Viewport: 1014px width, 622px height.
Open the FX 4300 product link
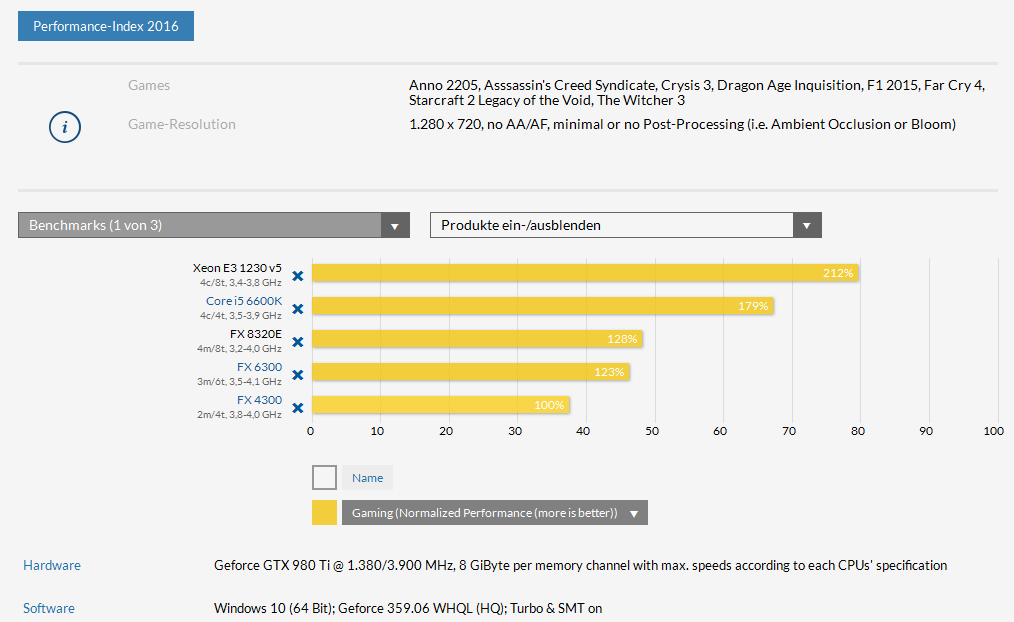coord(259,400)
